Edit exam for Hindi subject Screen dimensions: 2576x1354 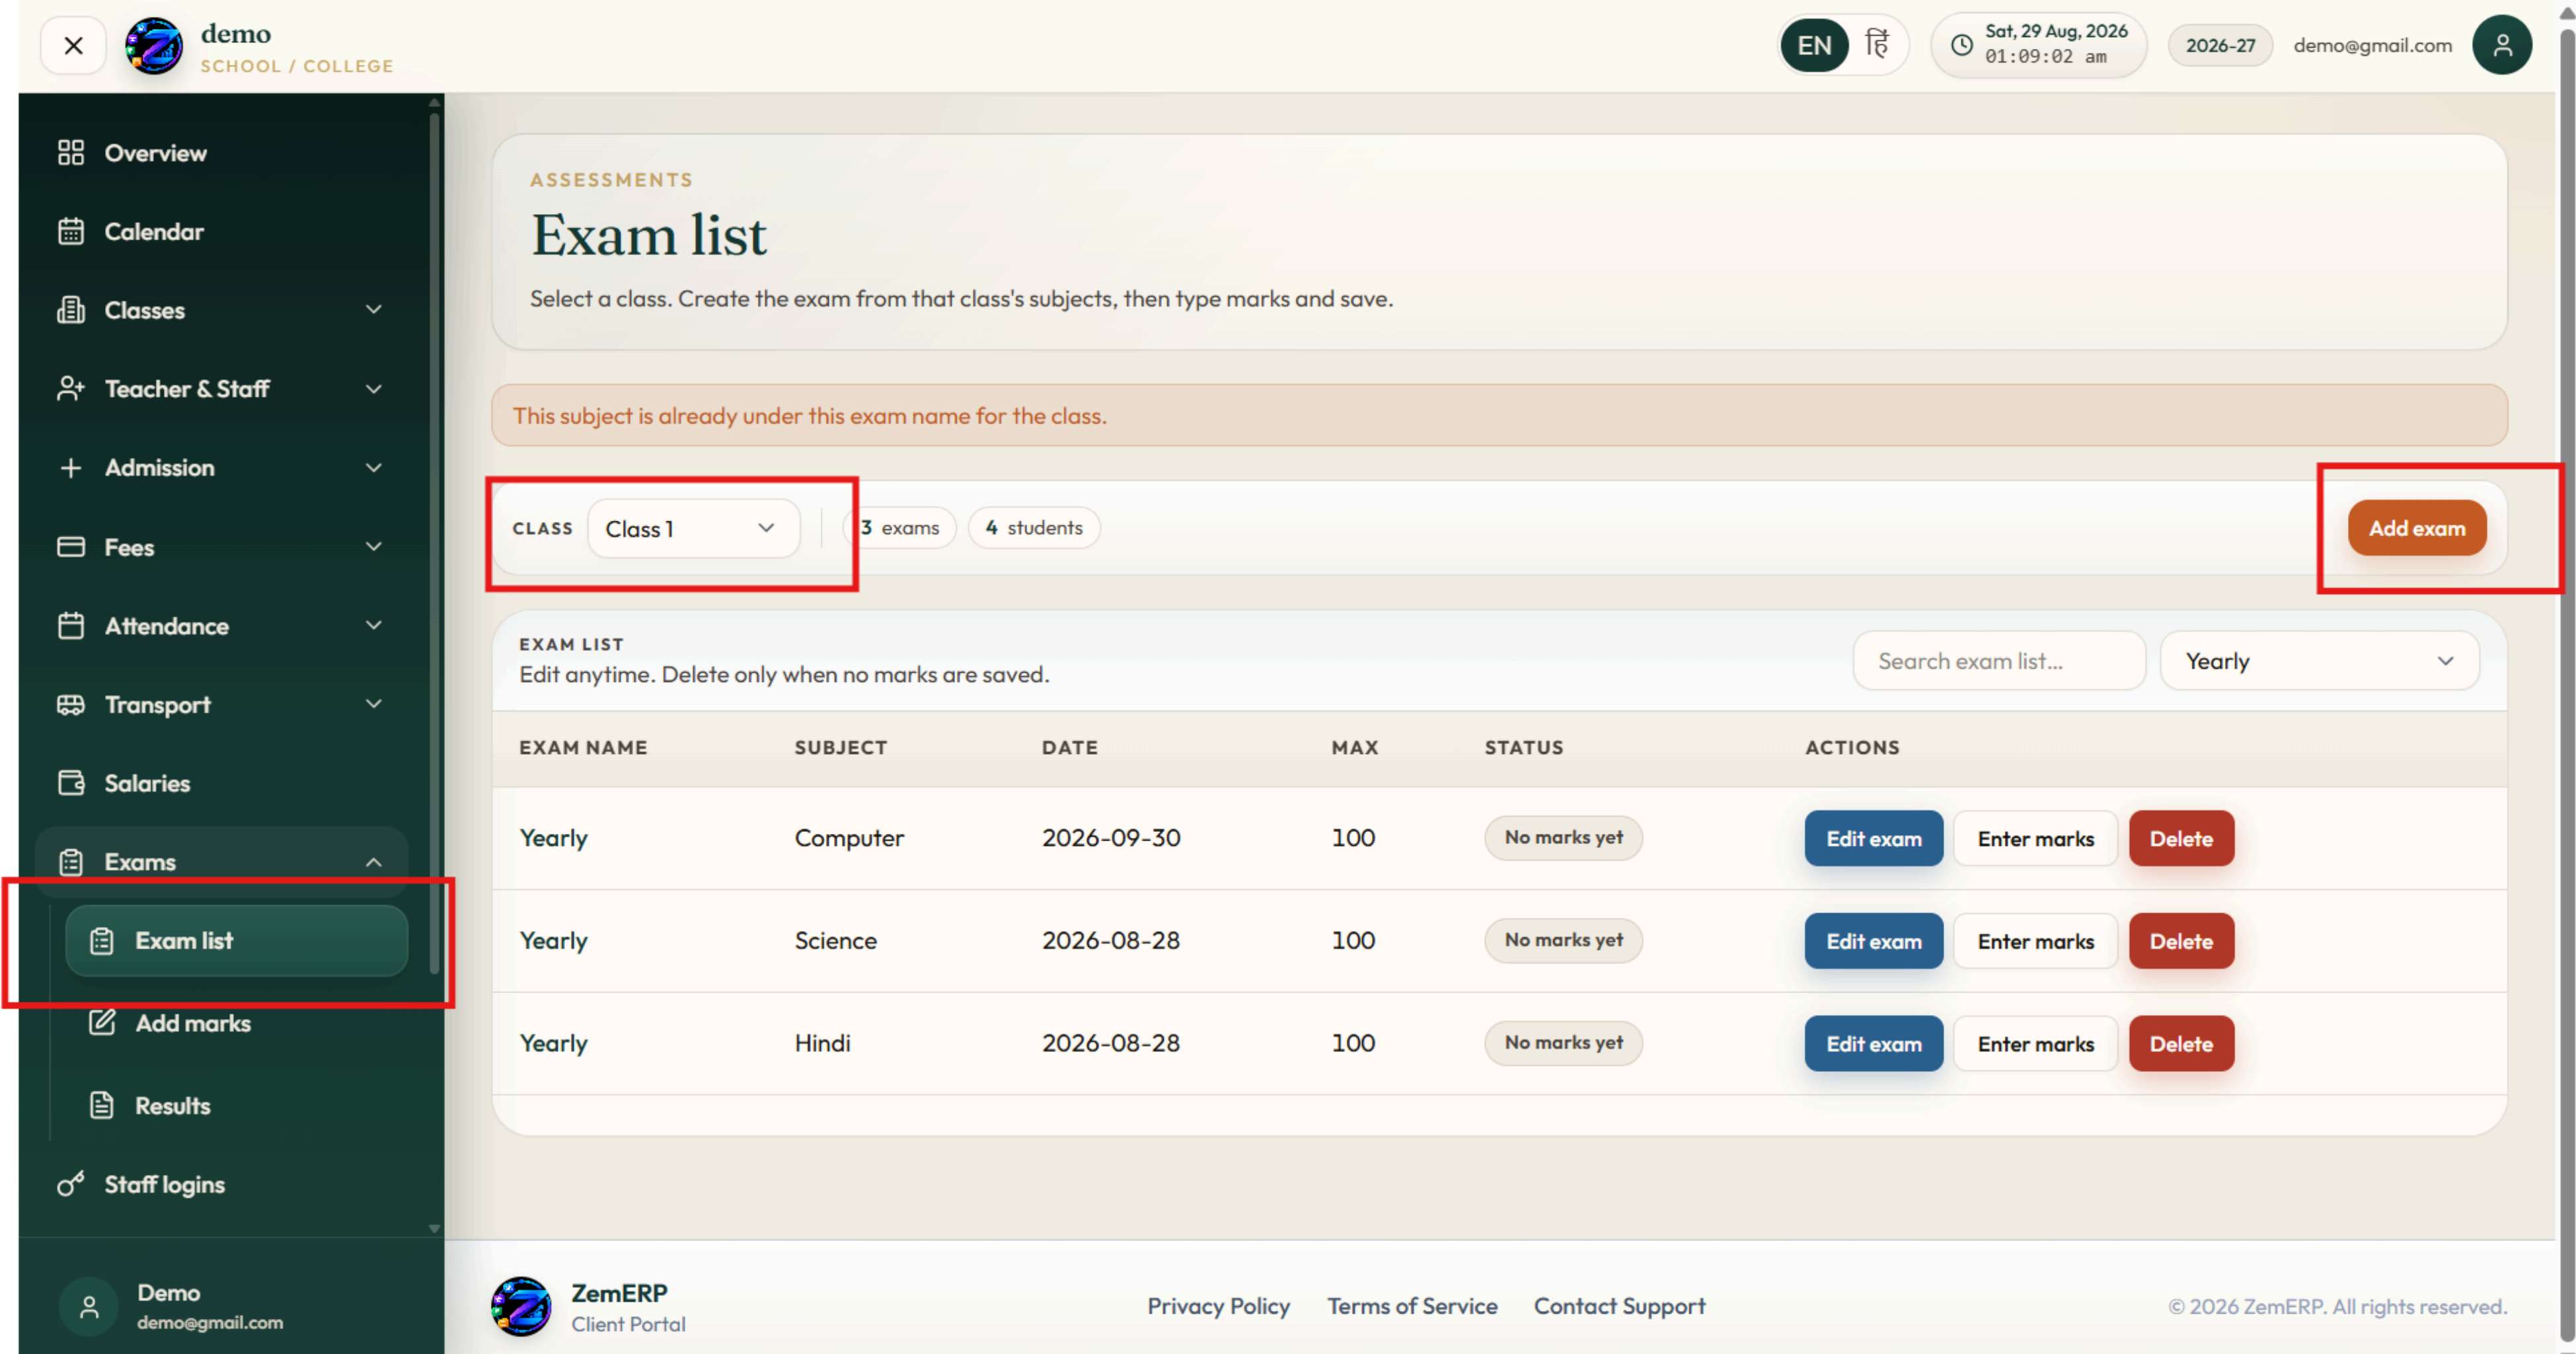click(x=1874, y=1043)
